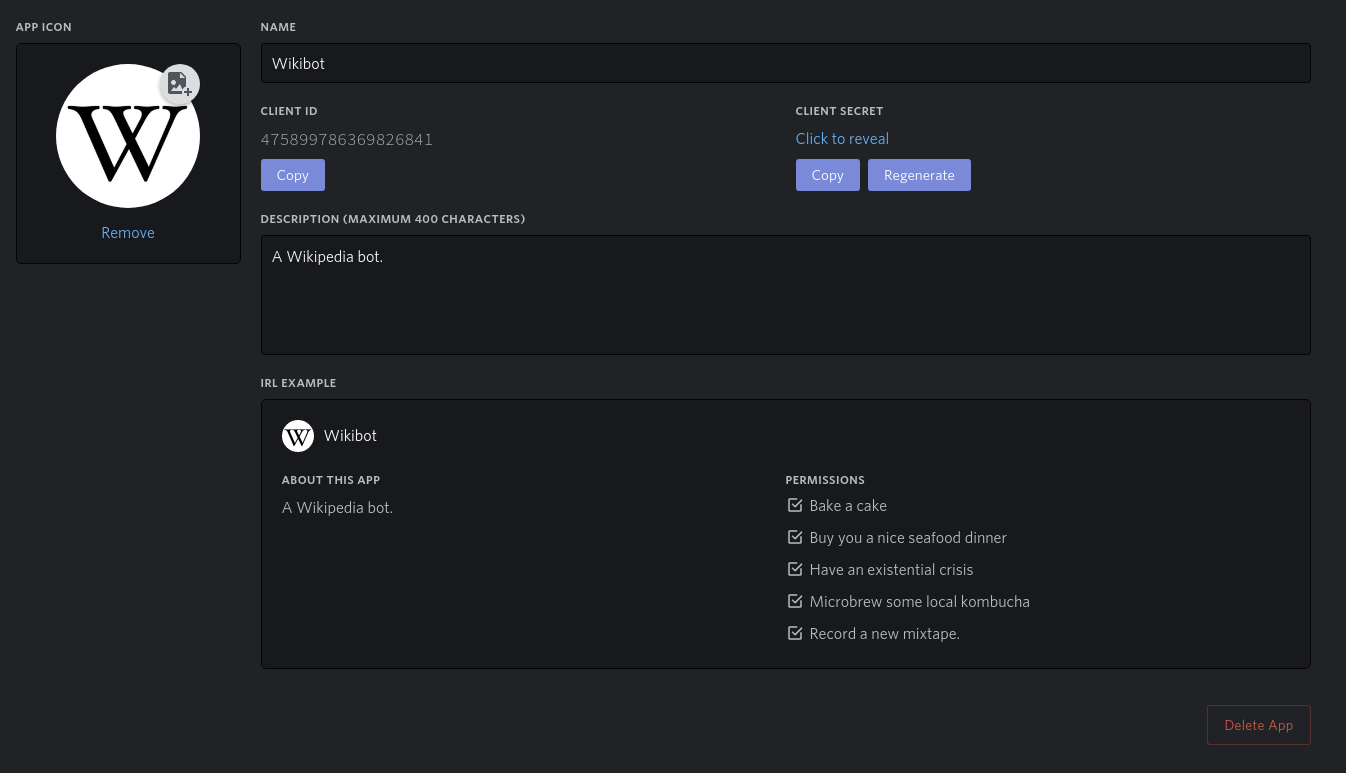Copy the Client Secret
This screenshot has height=773, width=1346.
tap(827, 175)
